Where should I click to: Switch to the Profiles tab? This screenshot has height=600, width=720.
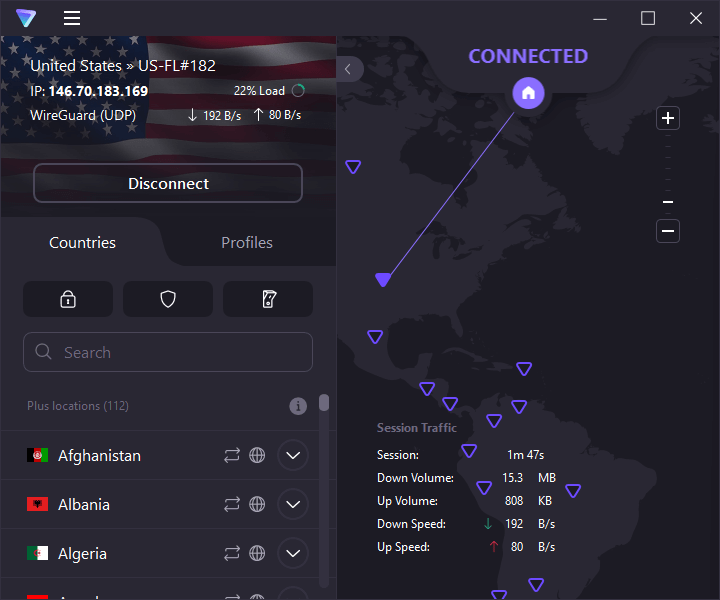click(x=246, y=243)
